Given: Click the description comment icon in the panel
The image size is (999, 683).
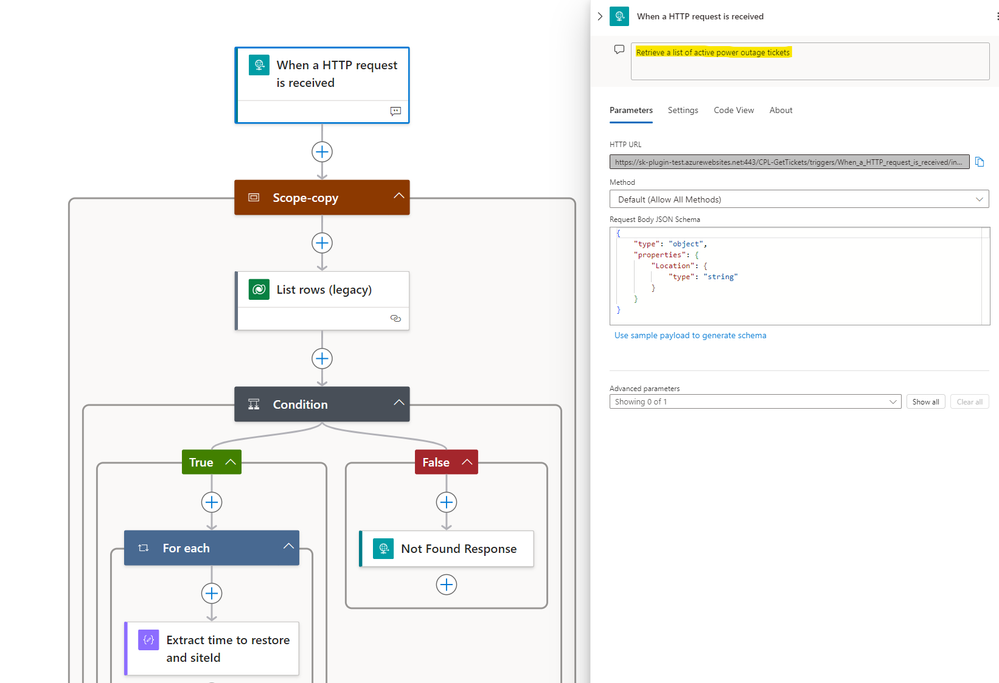Looking at the screenshot, I should coord(619,50).
